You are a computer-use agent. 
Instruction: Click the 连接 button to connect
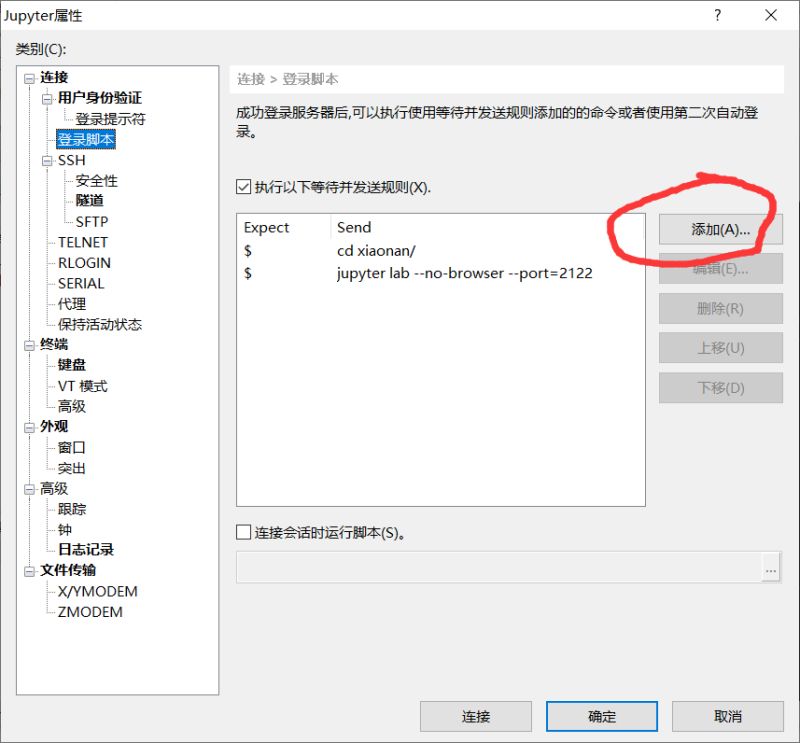[476, 716]
